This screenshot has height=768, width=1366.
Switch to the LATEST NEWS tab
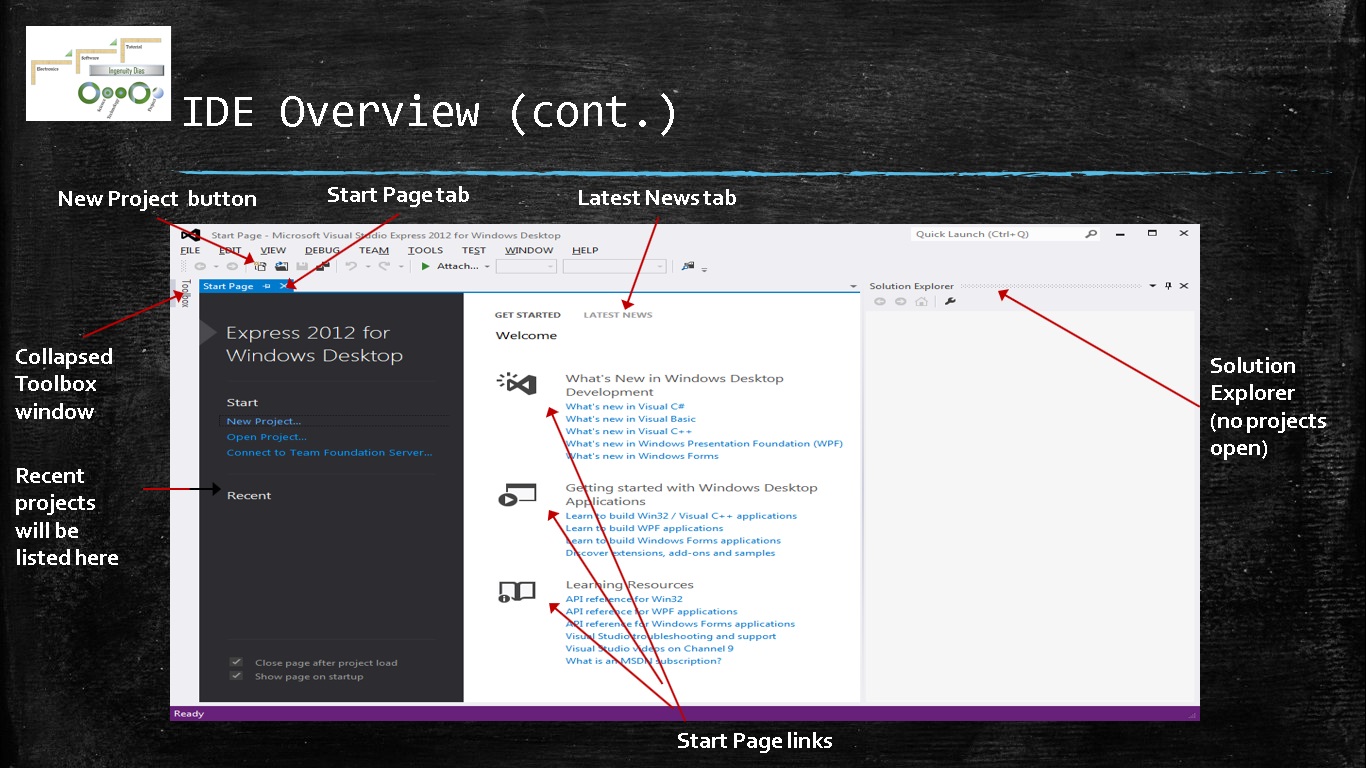pyautogui.click(x=618, y=315)
